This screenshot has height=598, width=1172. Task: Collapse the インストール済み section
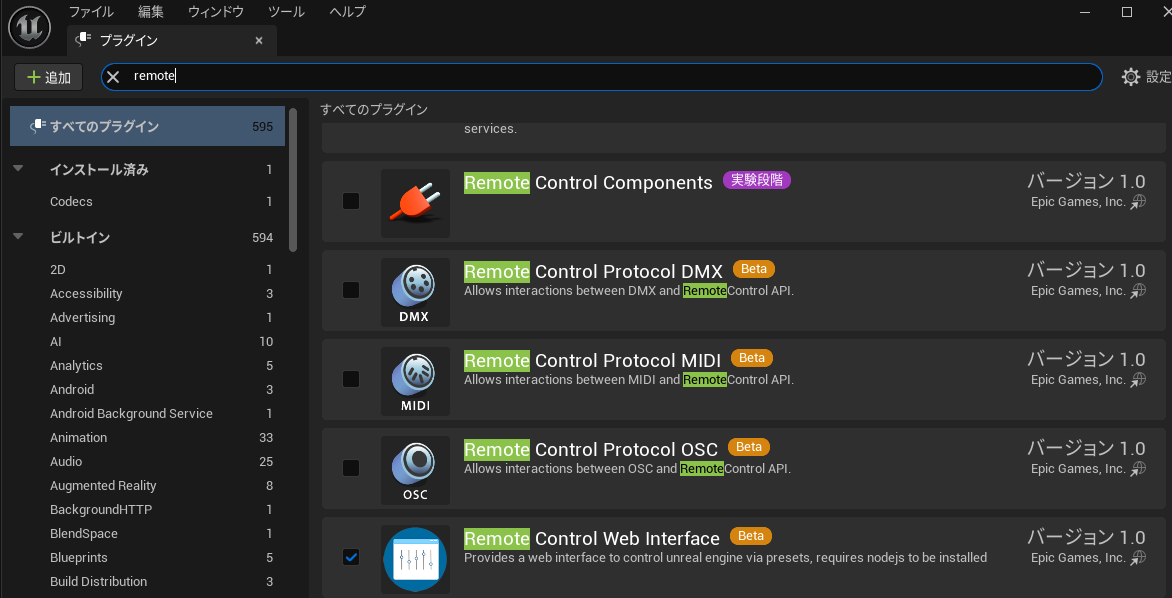20,169
